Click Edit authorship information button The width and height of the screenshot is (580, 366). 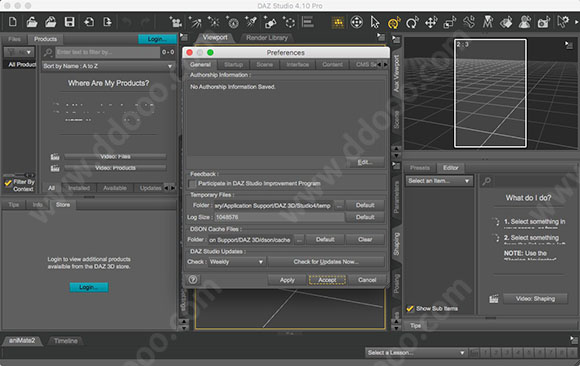pyautogui.click(x=365, y=162)
